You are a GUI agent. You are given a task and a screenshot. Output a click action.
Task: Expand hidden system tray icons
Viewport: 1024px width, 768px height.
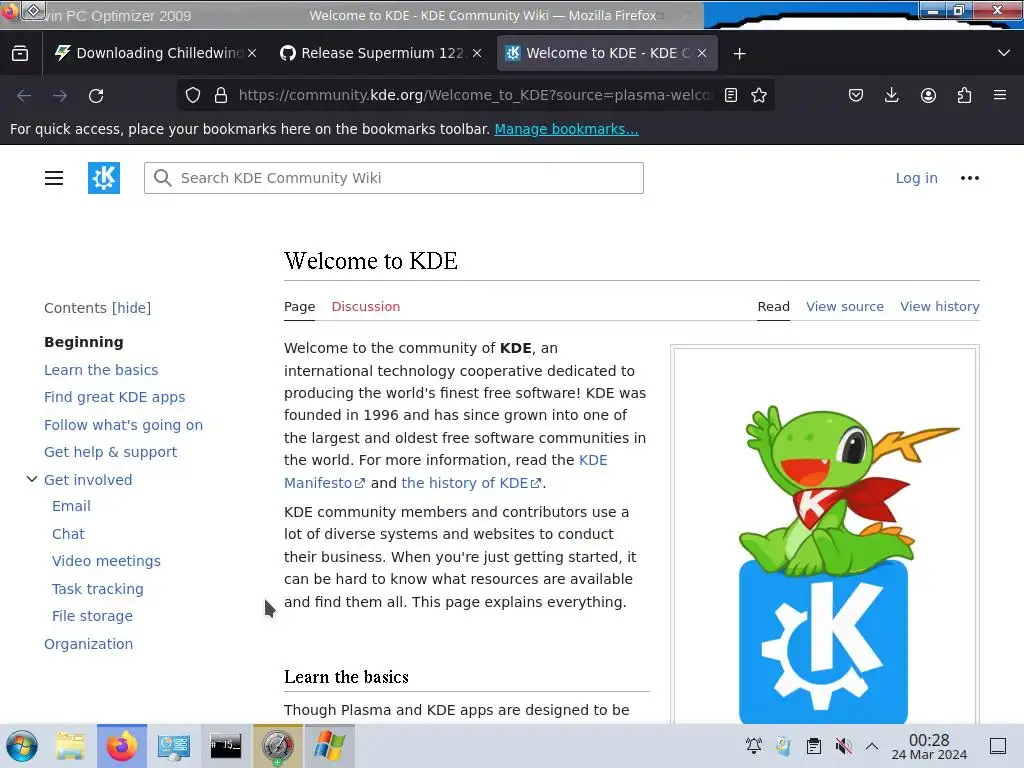point(872,746)
